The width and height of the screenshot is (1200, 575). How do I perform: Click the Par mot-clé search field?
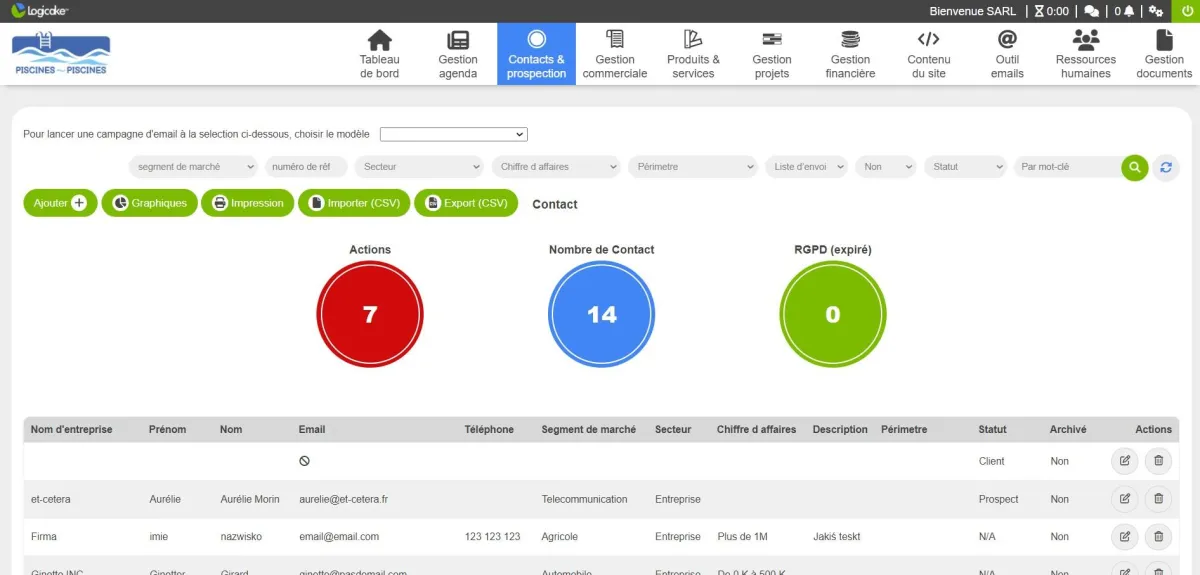point(1066,167)
